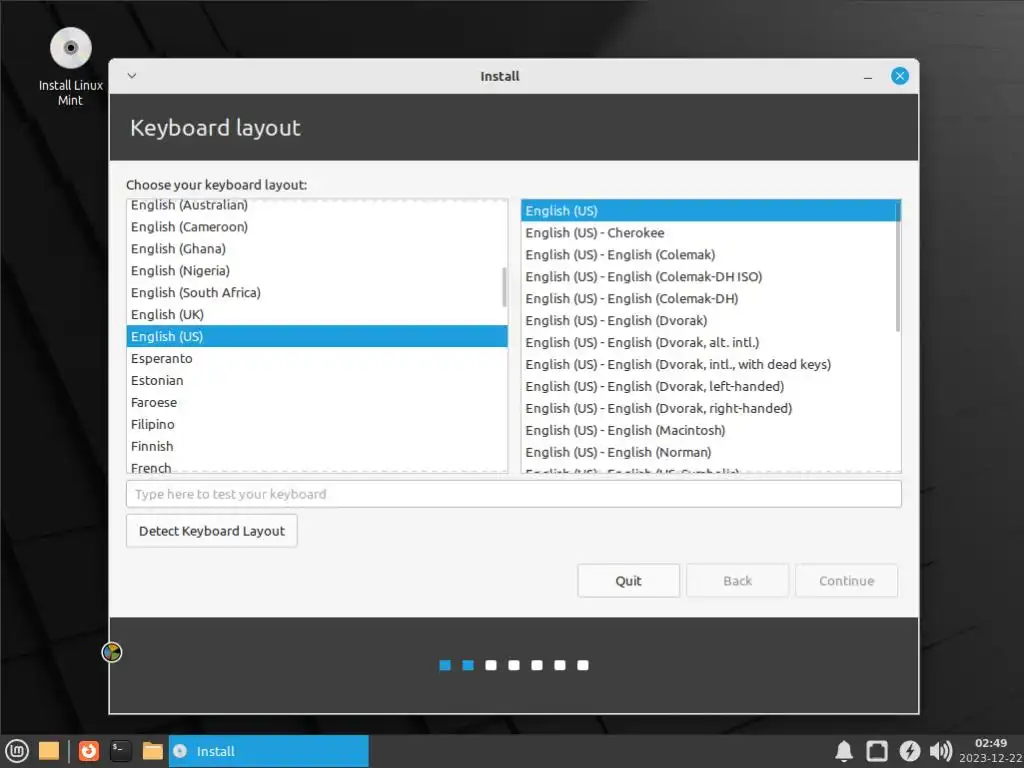Select the English (Colemak-DH ISO) variant

coord(711,277)
